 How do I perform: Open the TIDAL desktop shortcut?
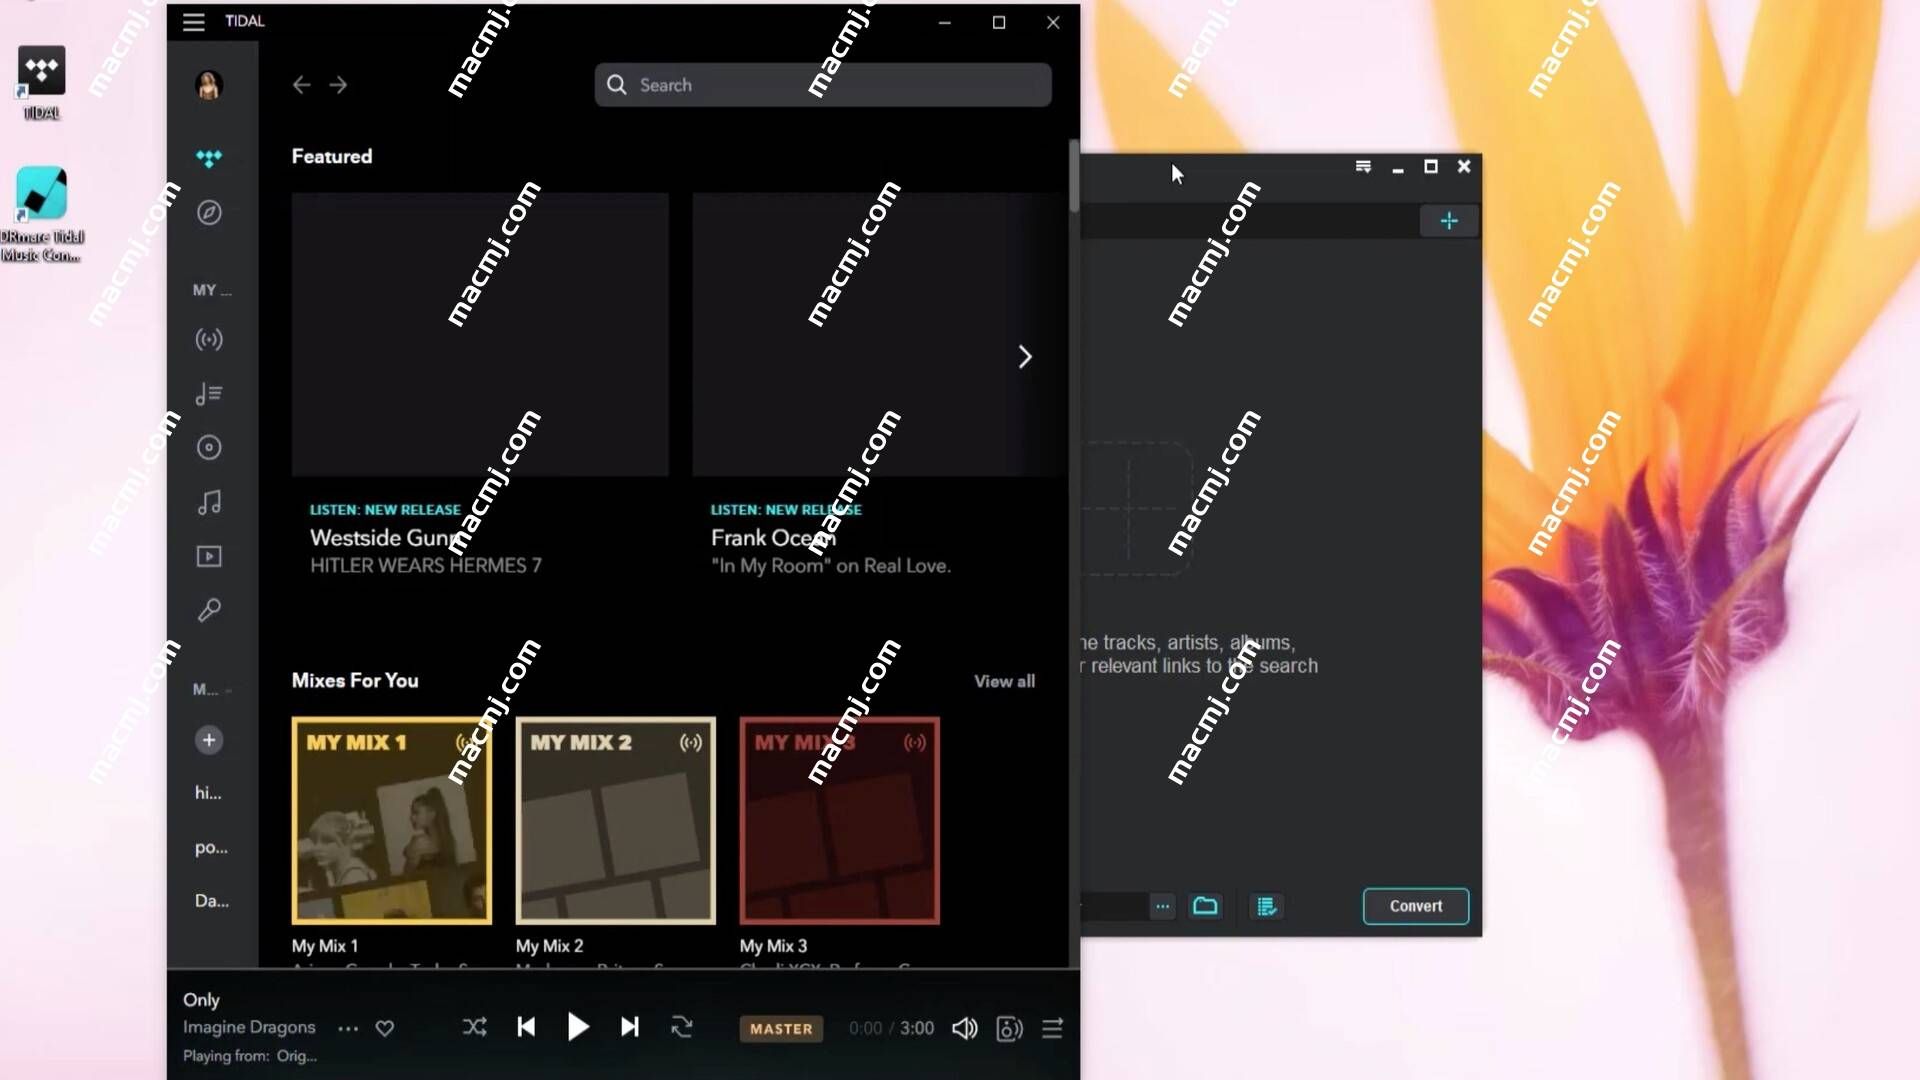(41, 83)
